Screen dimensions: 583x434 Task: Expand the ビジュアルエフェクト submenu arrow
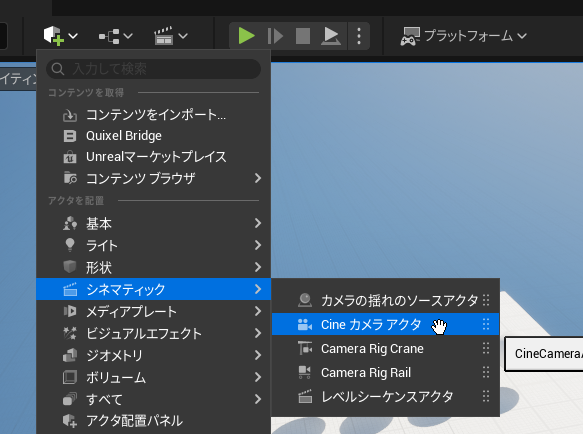(x=258, y=333)
